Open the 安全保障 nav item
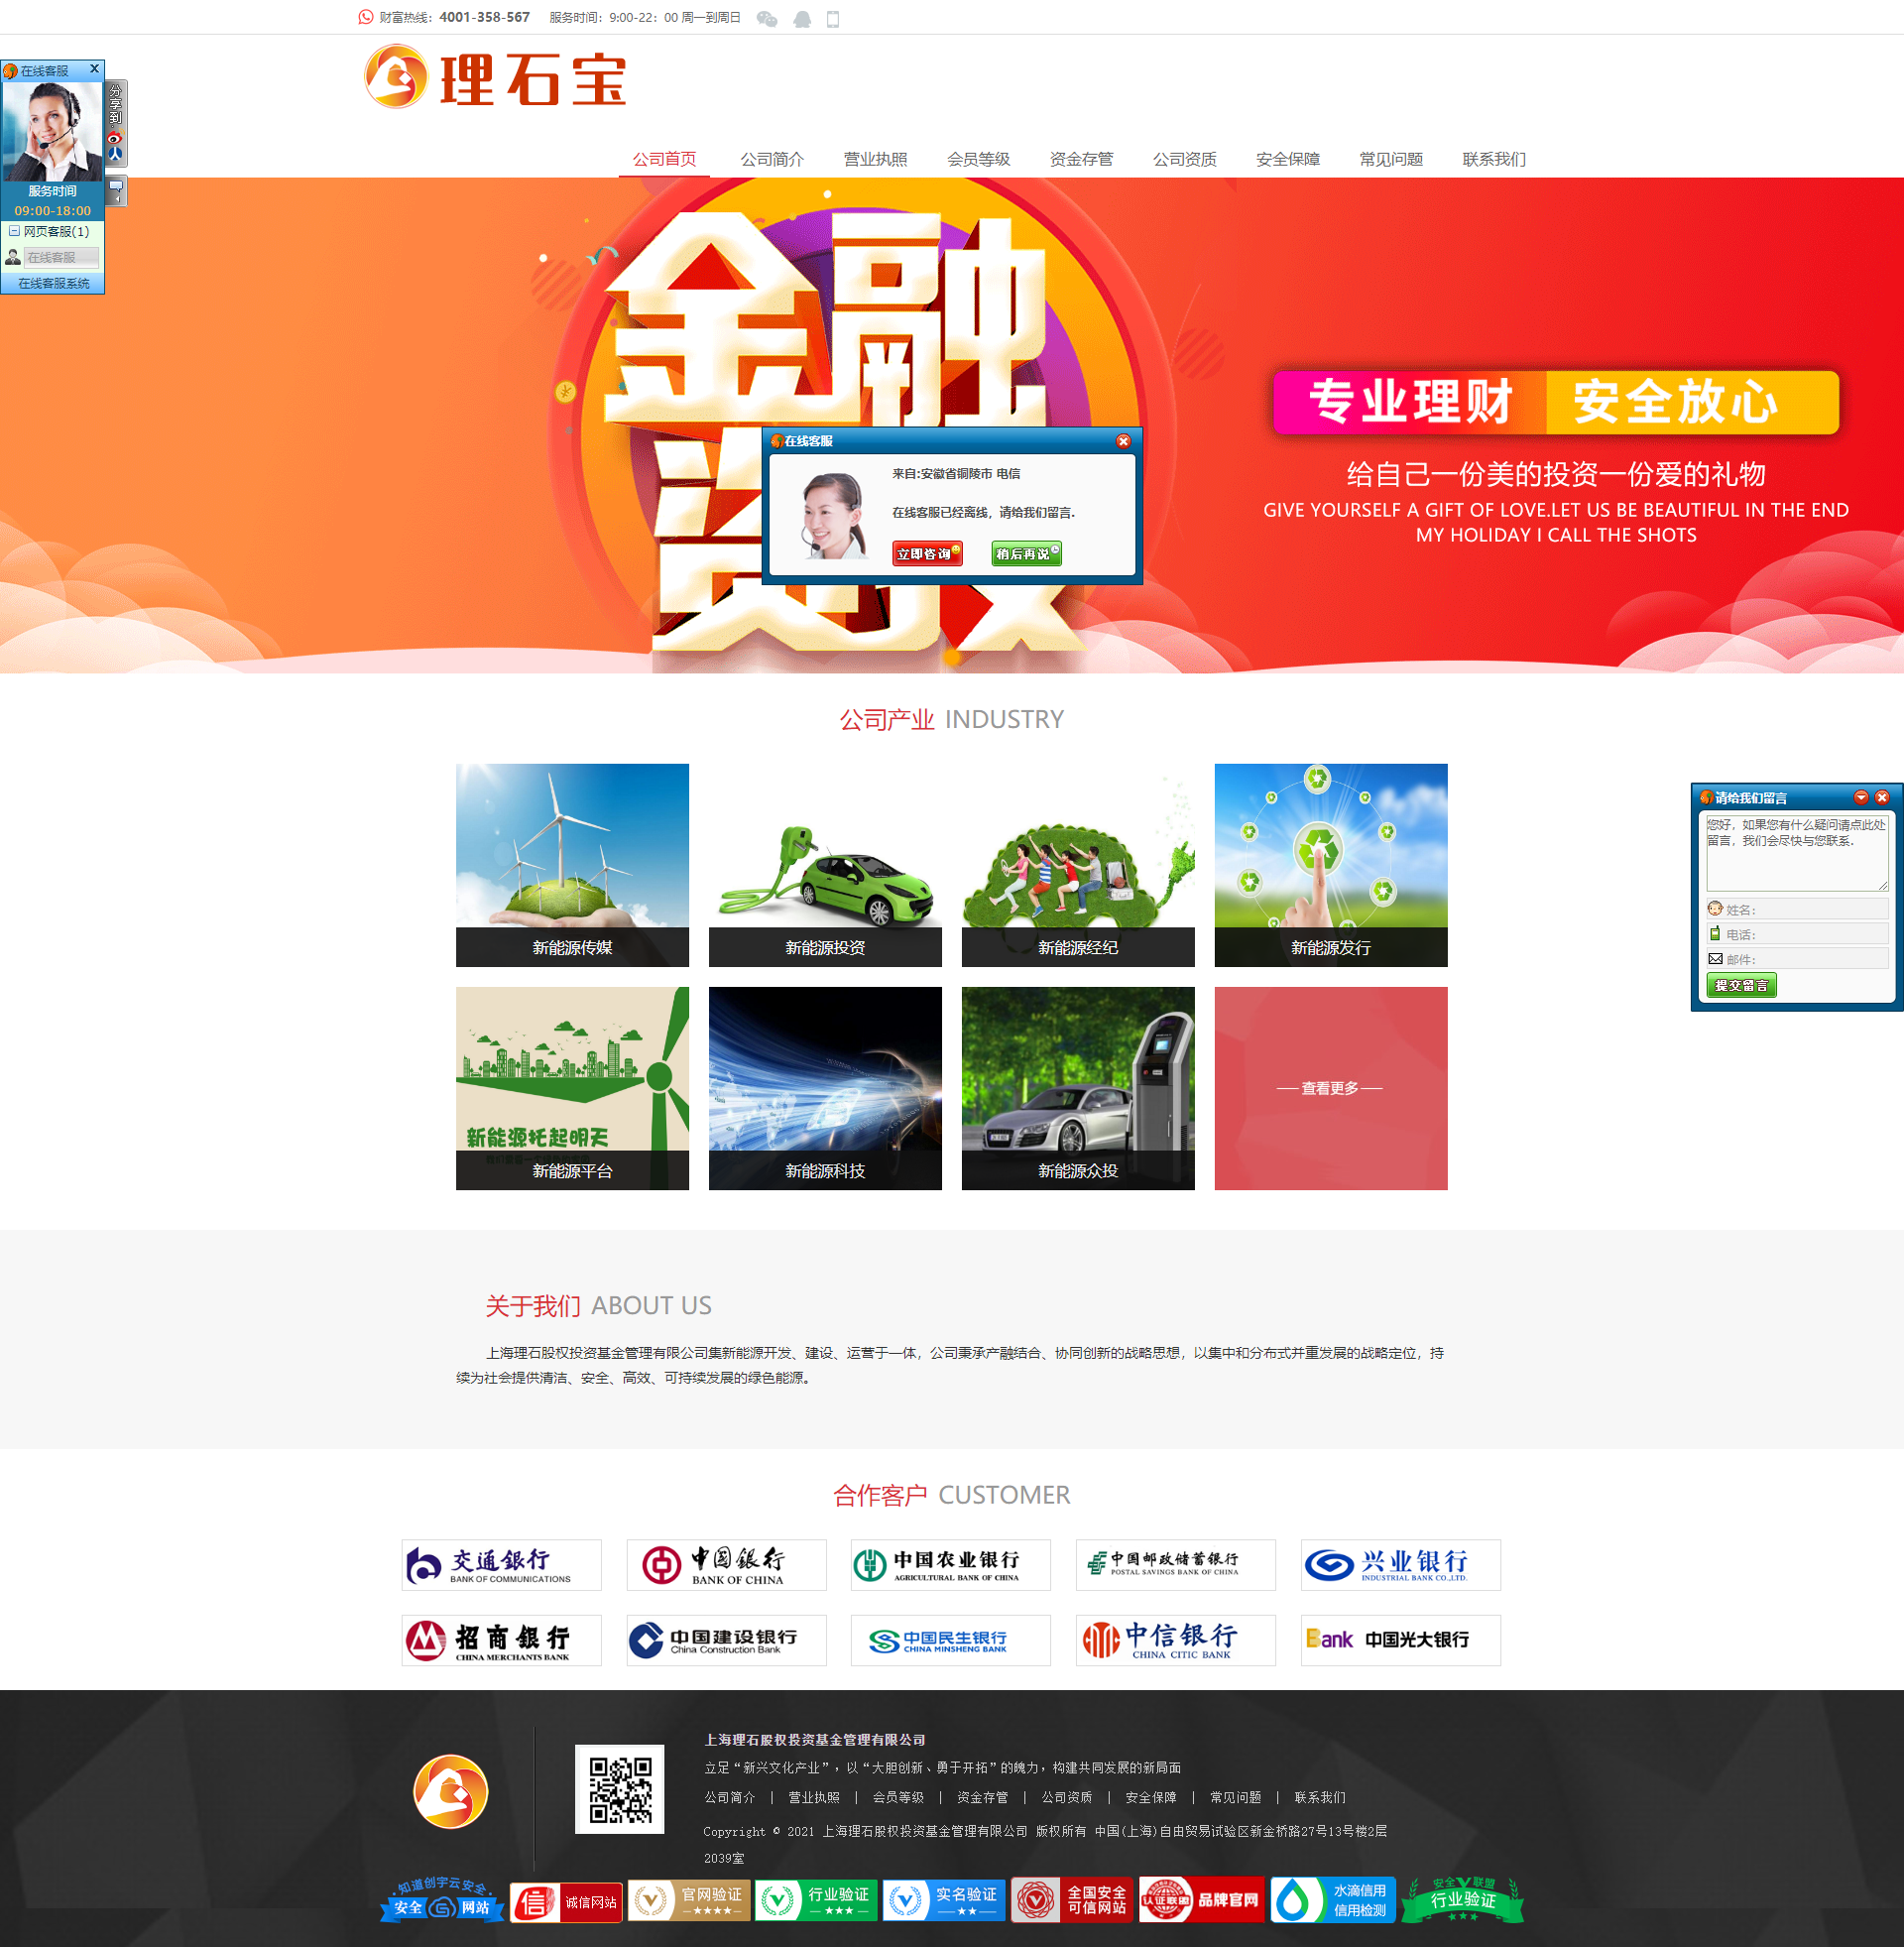 click(1288, 159)
